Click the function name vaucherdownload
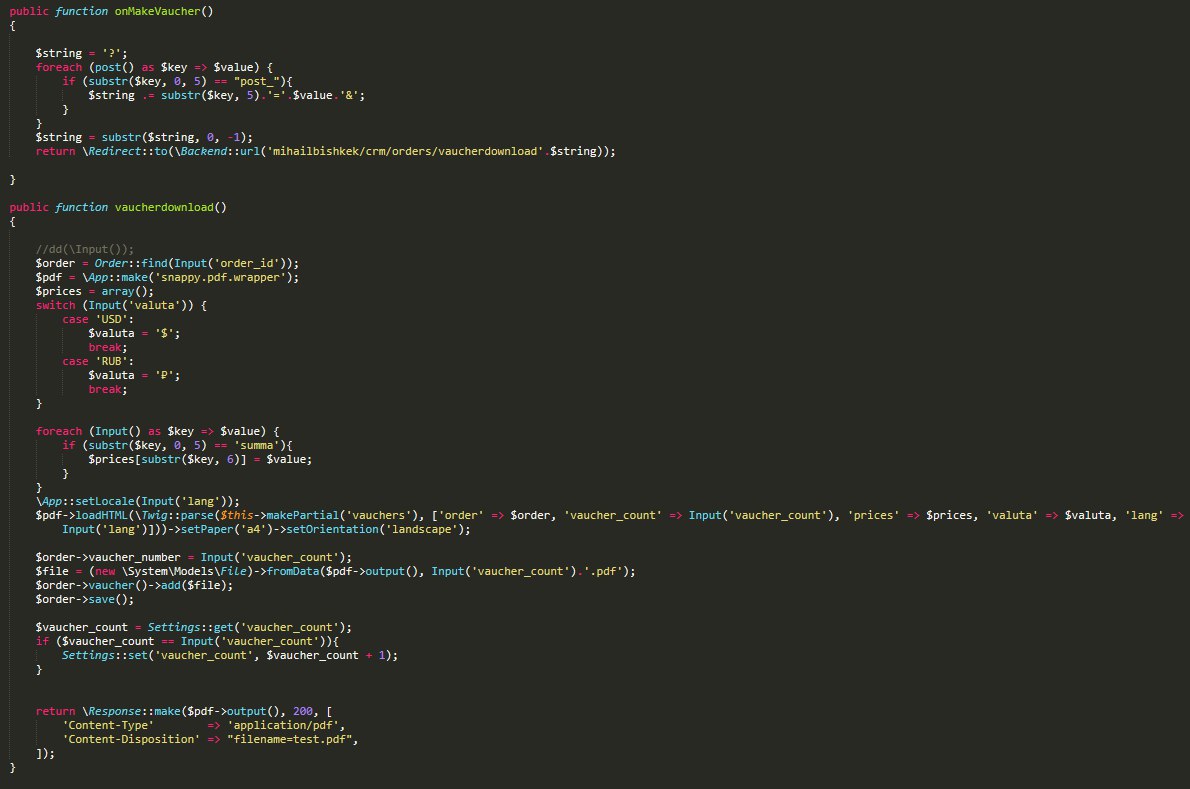This screenshot has width=1190, height=789. (x=164, y=207)
